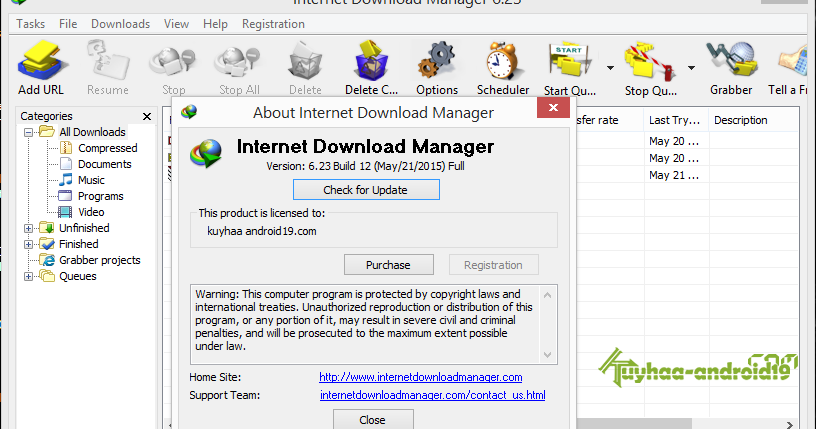Click the warning text scroll up arrow
The width and height of the screenshot is (816, 429).
coord(547,295)
